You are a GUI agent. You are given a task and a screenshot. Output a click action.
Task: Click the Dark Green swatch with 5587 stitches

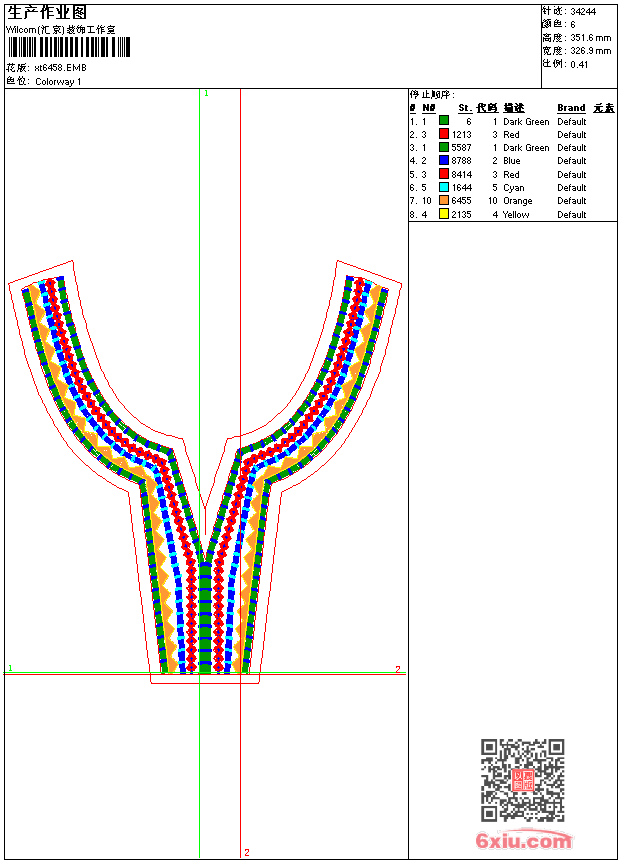pos(444,147)
